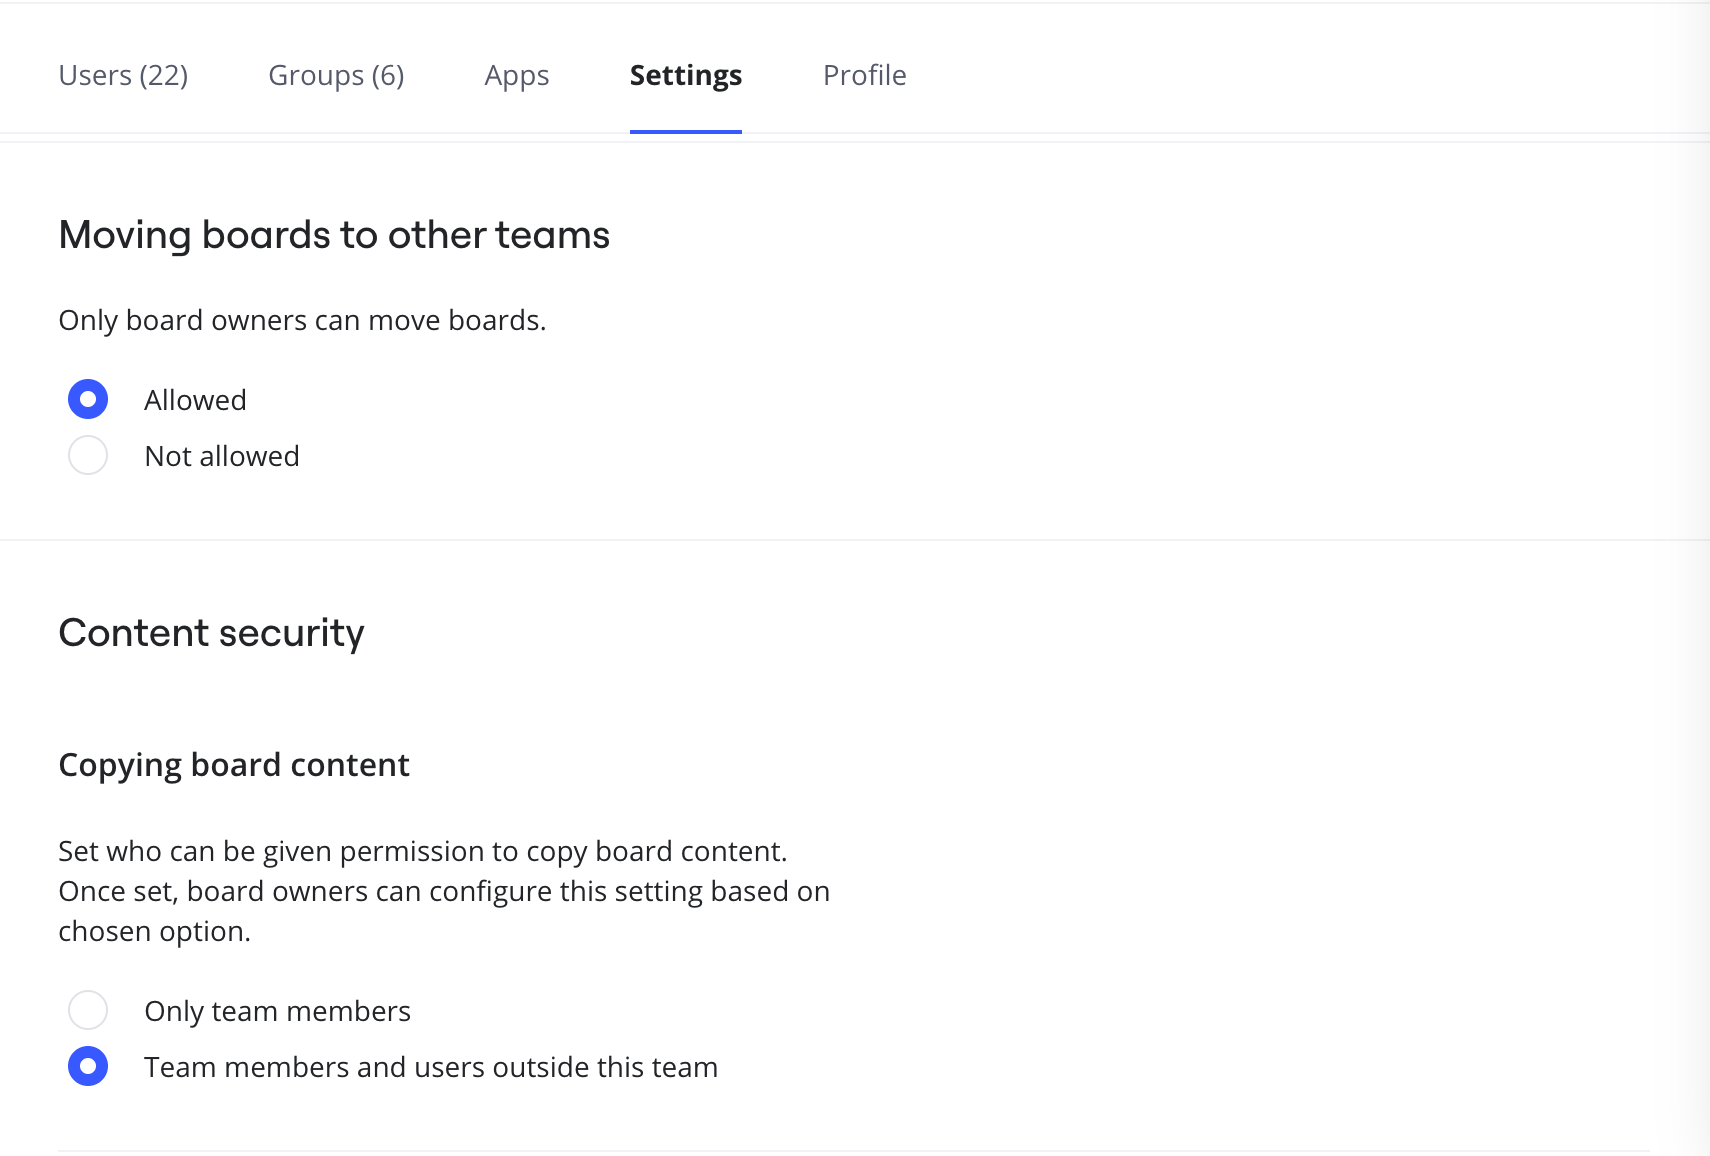The height and width of the screenshot is (1156, 1710).
Task: Choose the Not allowed radio button circle
Action: coord(88,455)
